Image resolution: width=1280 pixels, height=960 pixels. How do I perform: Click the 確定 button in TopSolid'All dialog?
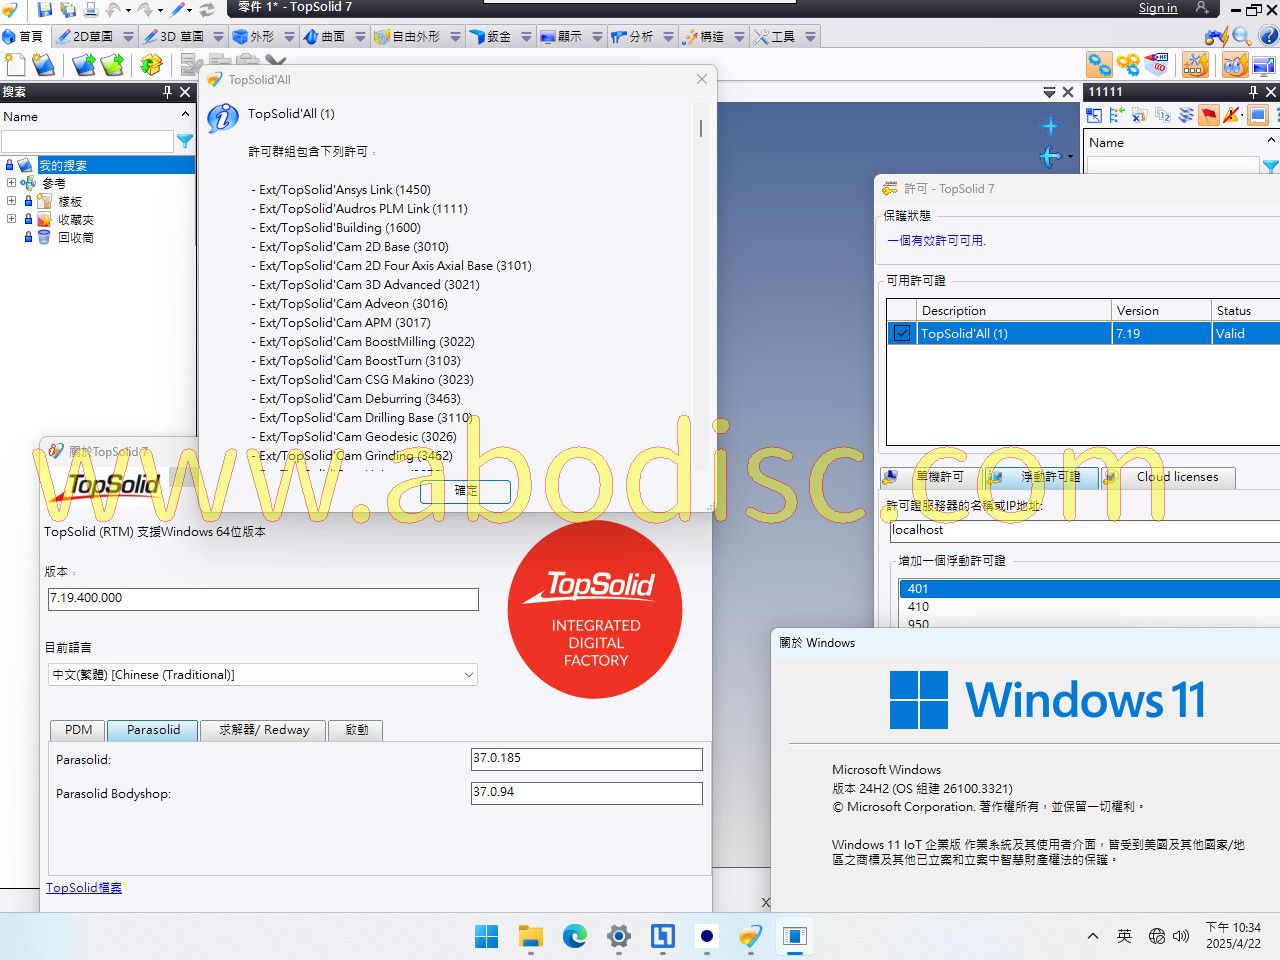pos(466,491)
